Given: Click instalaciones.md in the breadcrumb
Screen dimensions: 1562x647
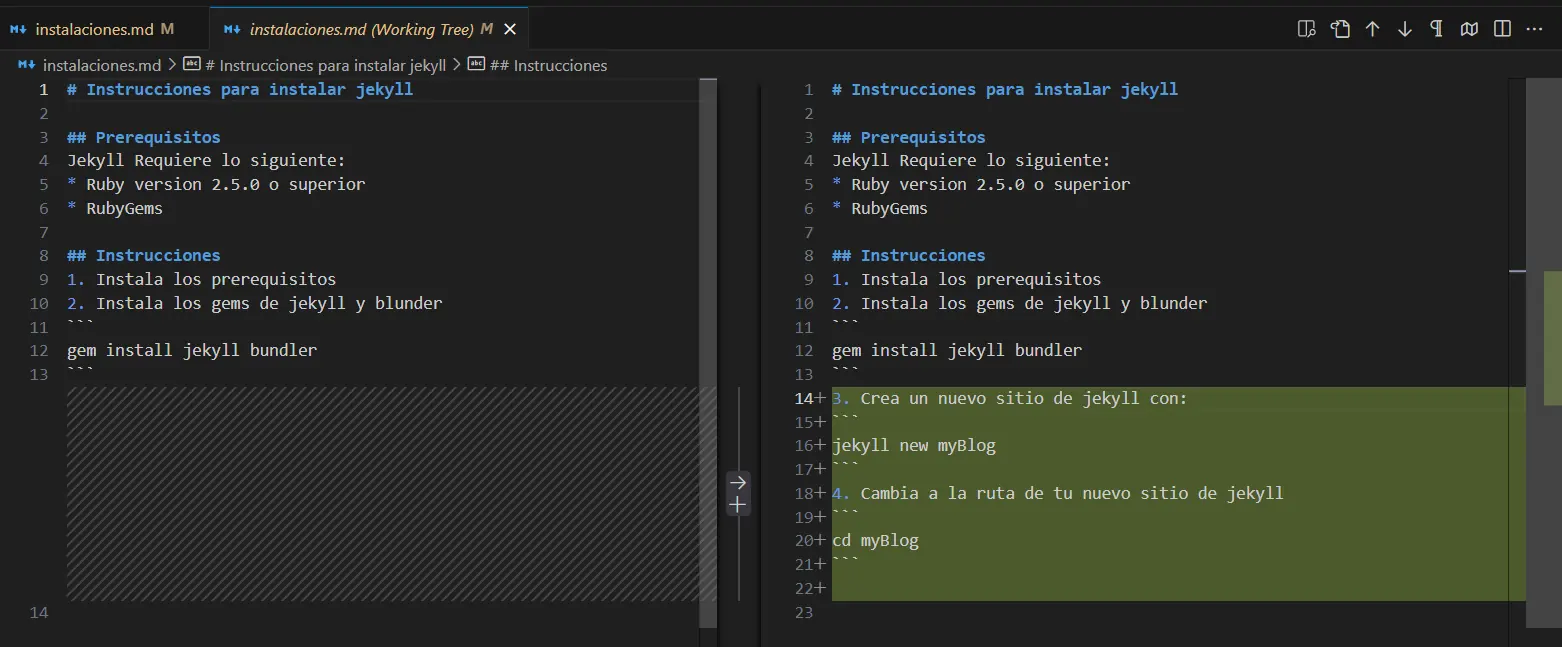Looking at the screenshot, I should pyautogui.click(x=102, y=65).
